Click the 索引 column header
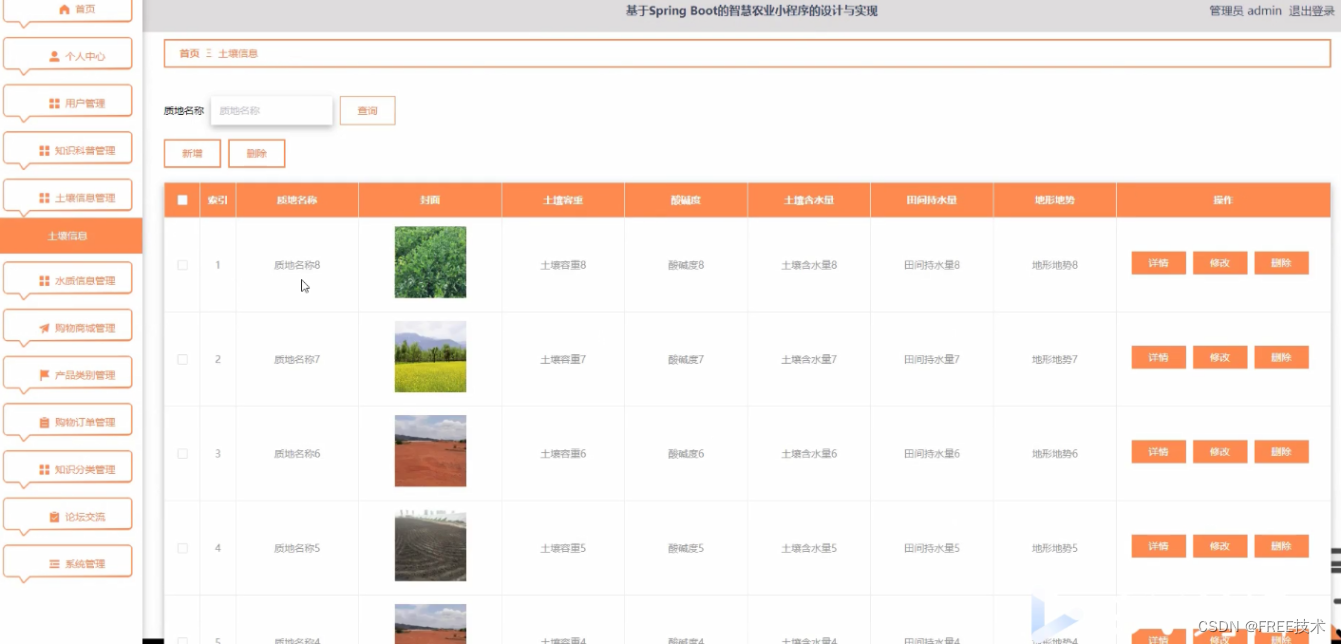Screen dimensions: 1341x644 point(218,200)
